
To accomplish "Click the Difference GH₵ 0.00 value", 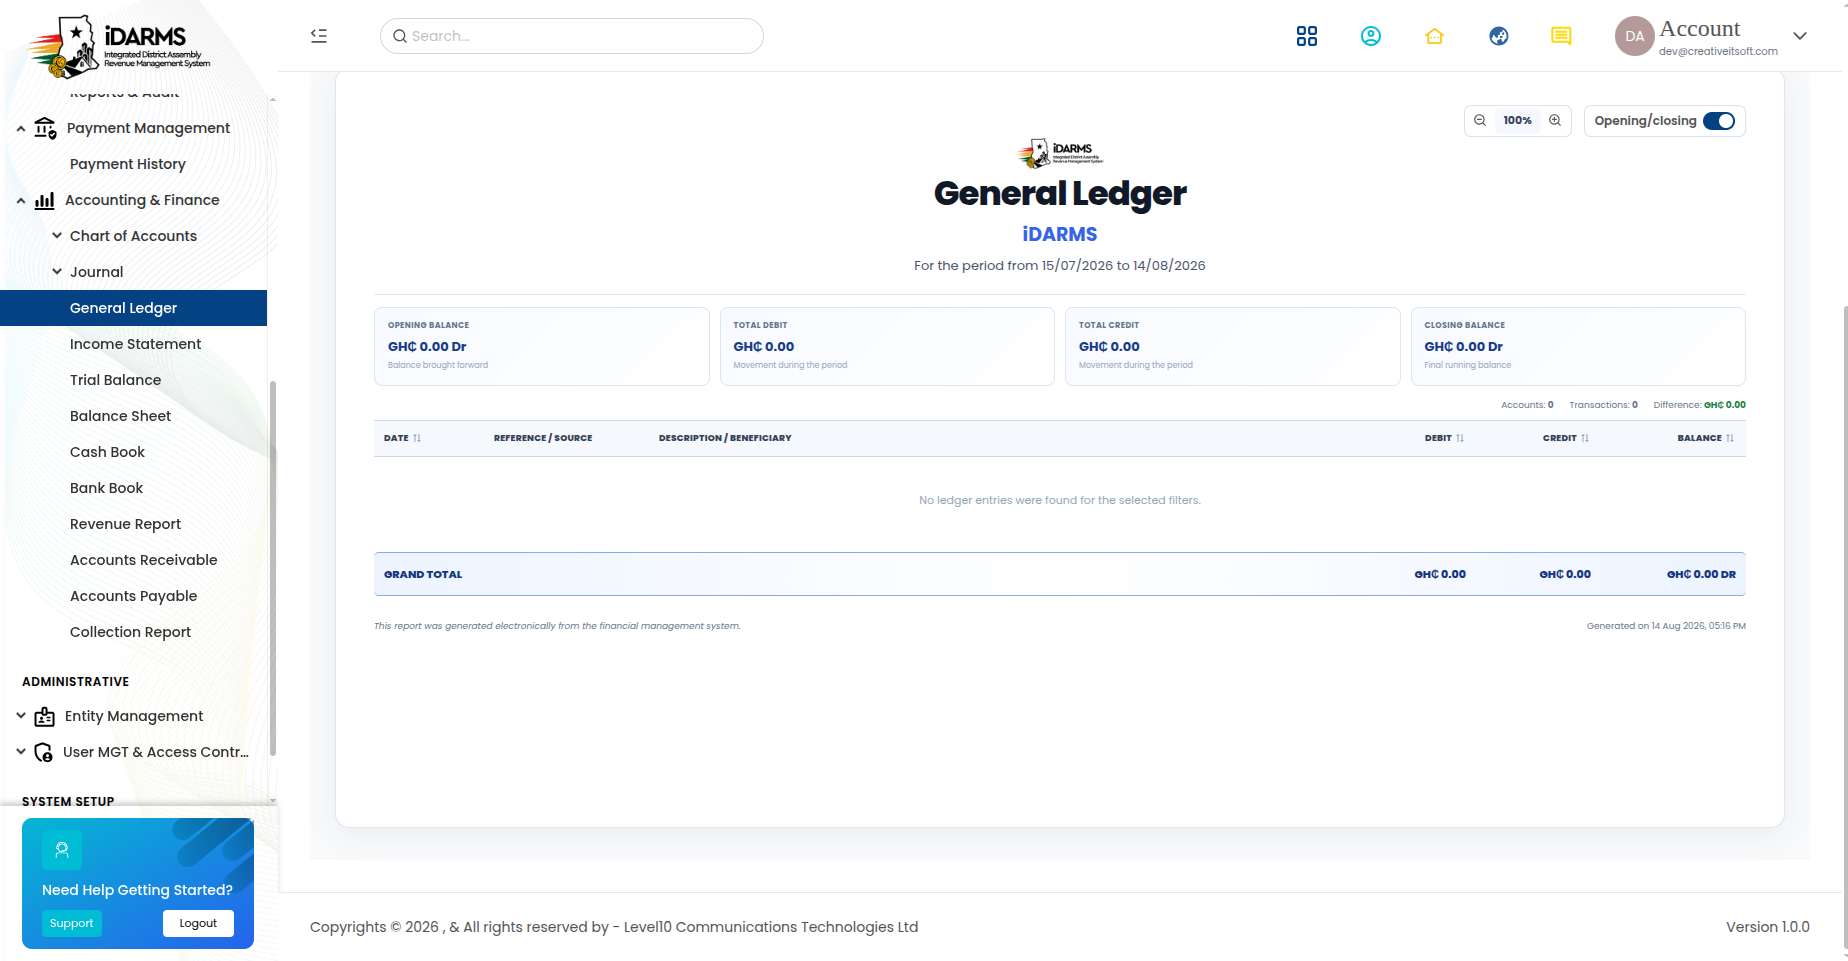I will tap(1725, 405).
